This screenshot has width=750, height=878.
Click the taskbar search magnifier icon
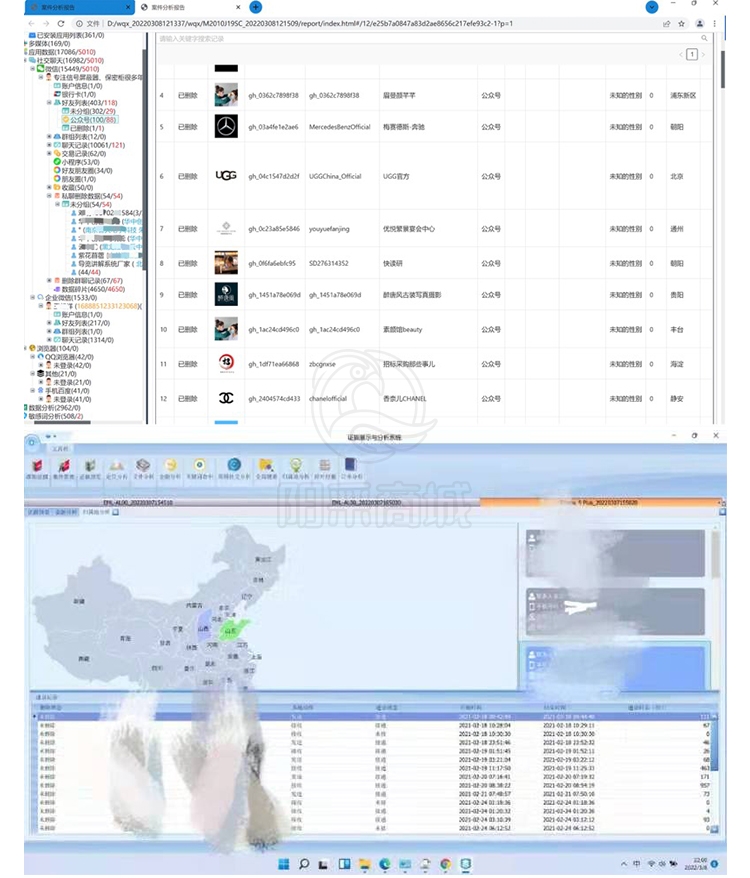pos(305,862)
